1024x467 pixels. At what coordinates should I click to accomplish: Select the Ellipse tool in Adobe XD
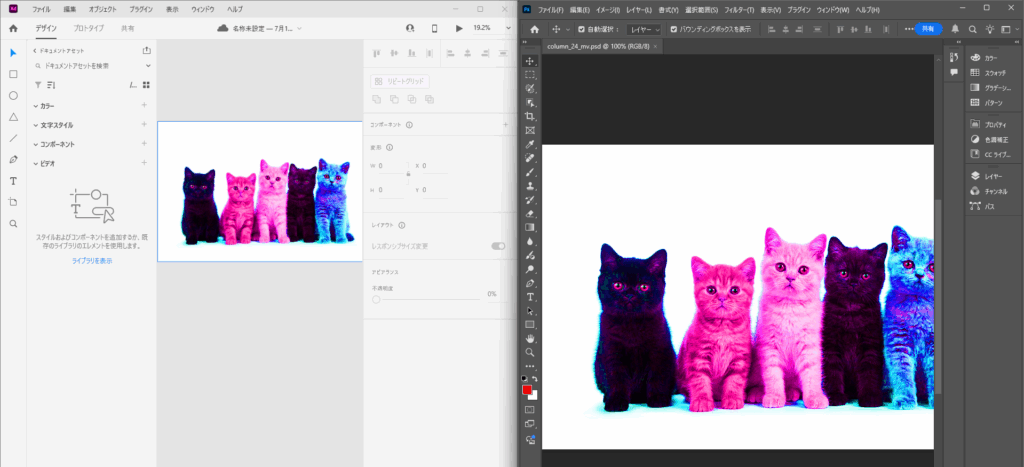(x=13, y=96)
